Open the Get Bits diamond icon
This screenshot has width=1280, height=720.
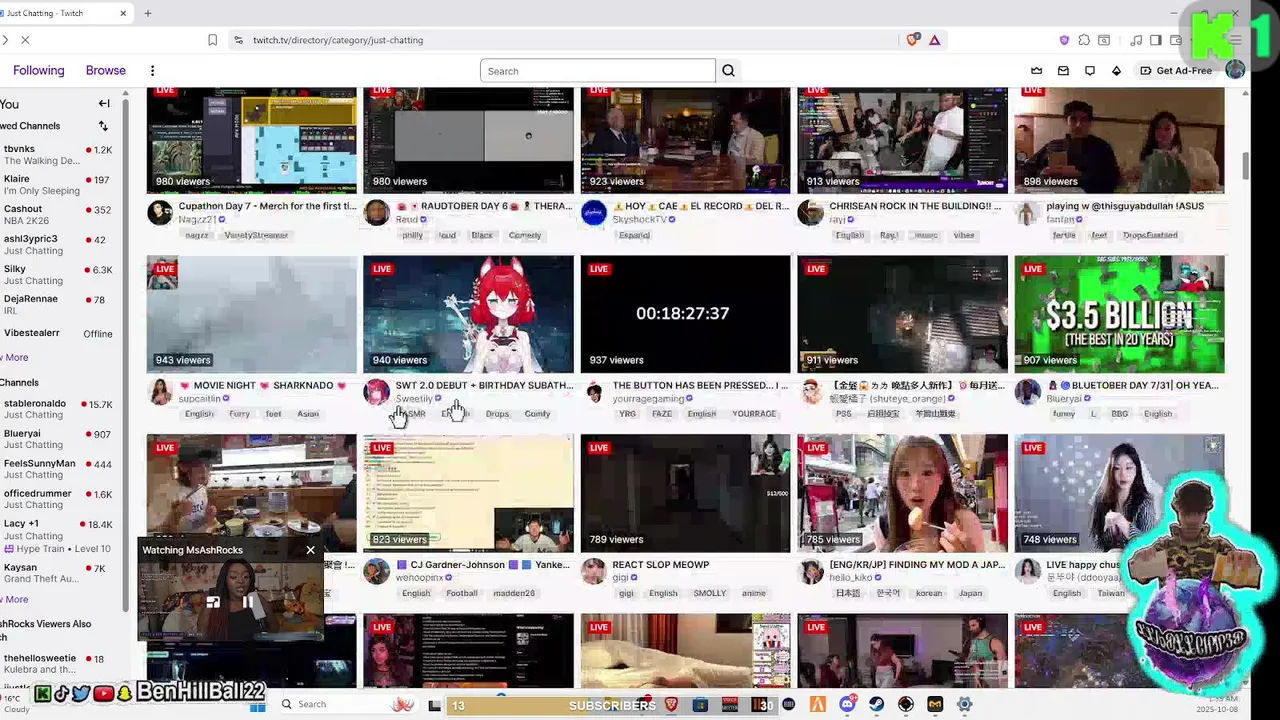[1116, 71]
